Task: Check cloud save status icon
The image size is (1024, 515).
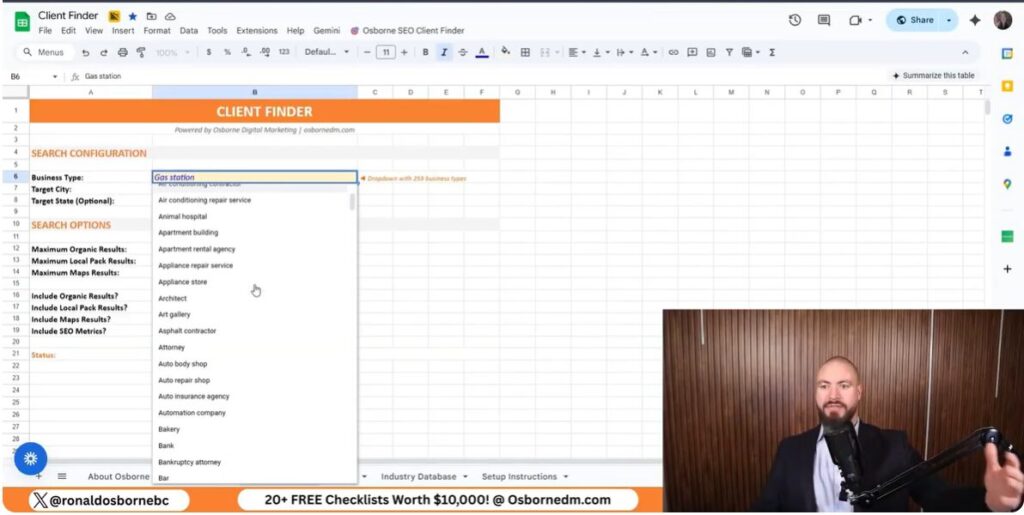Action: (170, 16)
